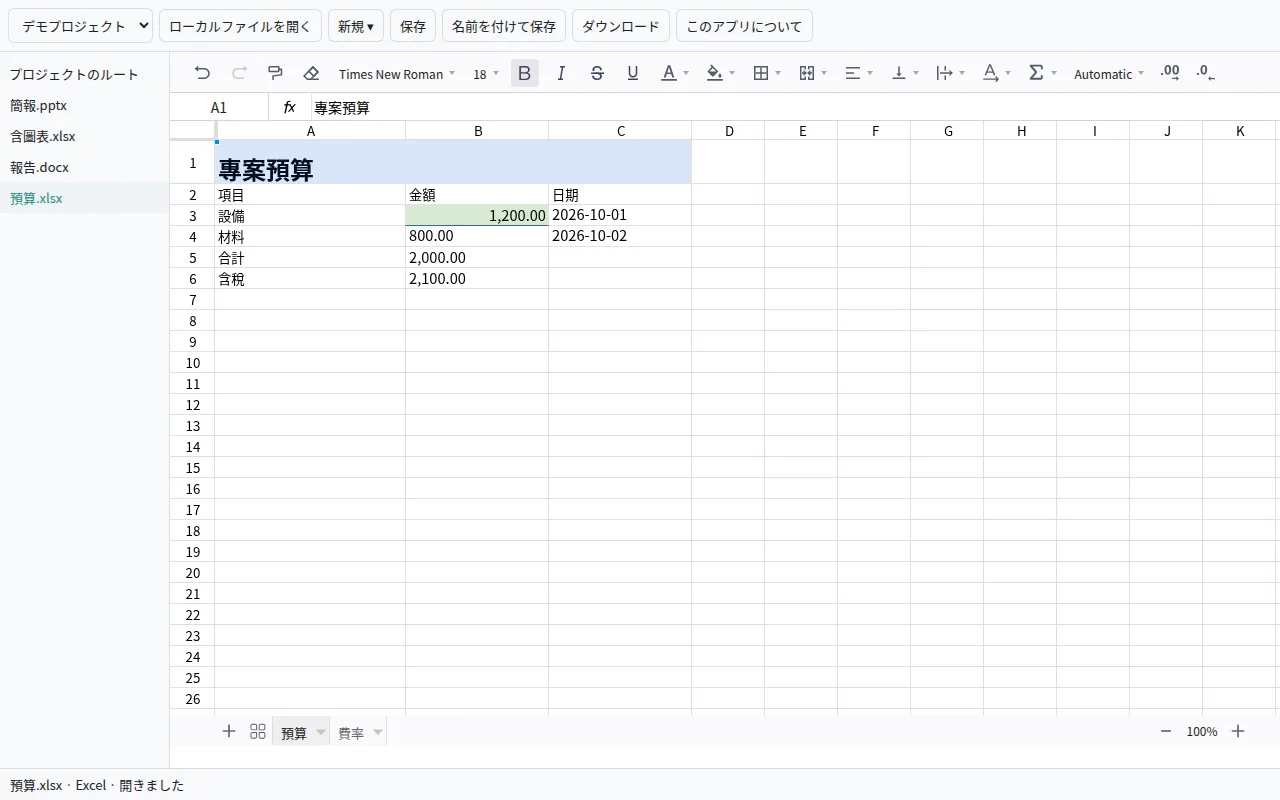This screenshot has height=800, width=1280.
Task: Open the horizontal align dropdown arrow
Action: tap(870, 73)
